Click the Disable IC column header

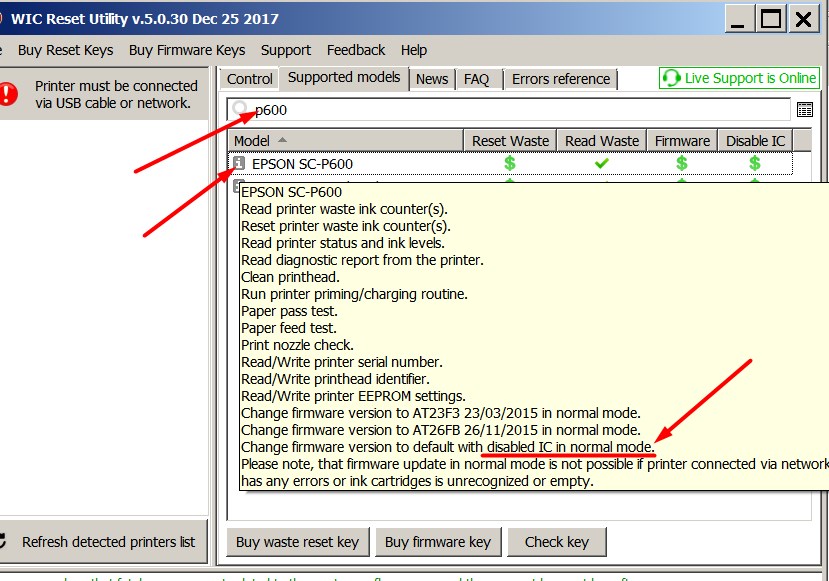pos(755,141)
